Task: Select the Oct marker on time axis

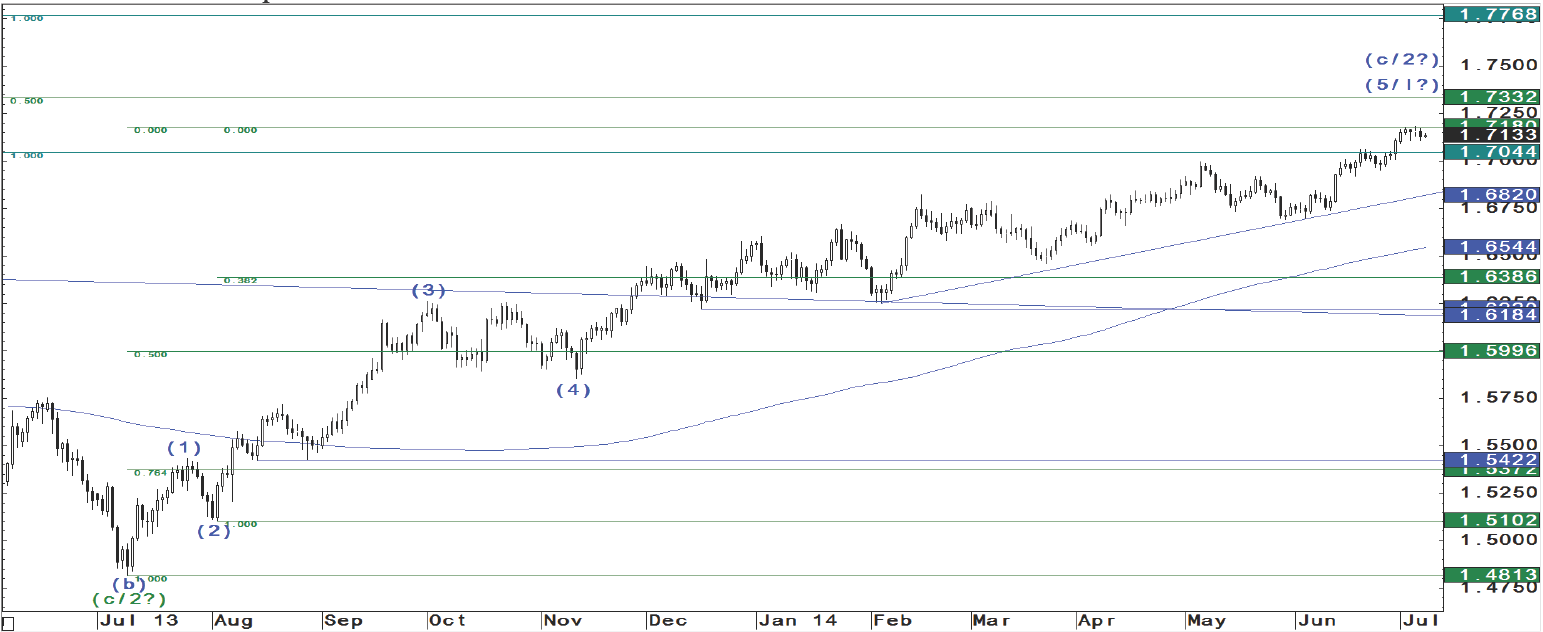Action: pyautogui.click(x=447, y=621)
